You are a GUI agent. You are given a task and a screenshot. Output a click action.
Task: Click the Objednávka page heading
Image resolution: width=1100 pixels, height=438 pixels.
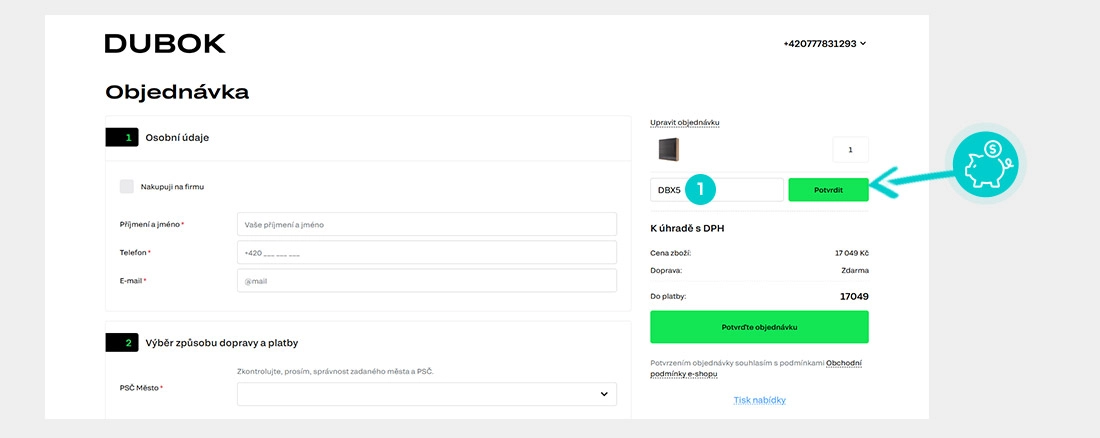[177, 92]
